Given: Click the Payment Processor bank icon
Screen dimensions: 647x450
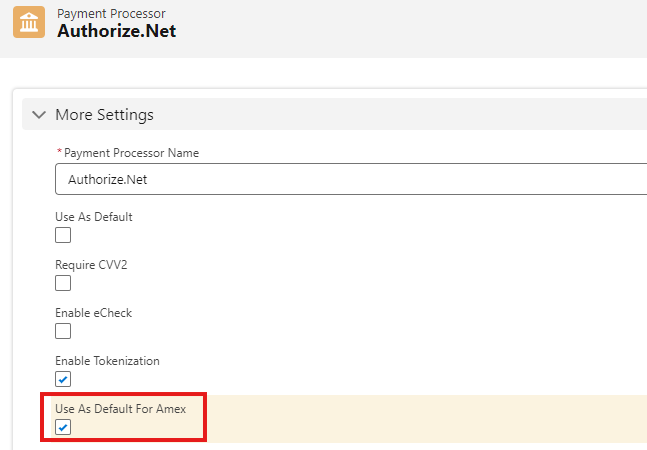Looking at the screenshot, I should pyautogui.click(x=29, y=22).
